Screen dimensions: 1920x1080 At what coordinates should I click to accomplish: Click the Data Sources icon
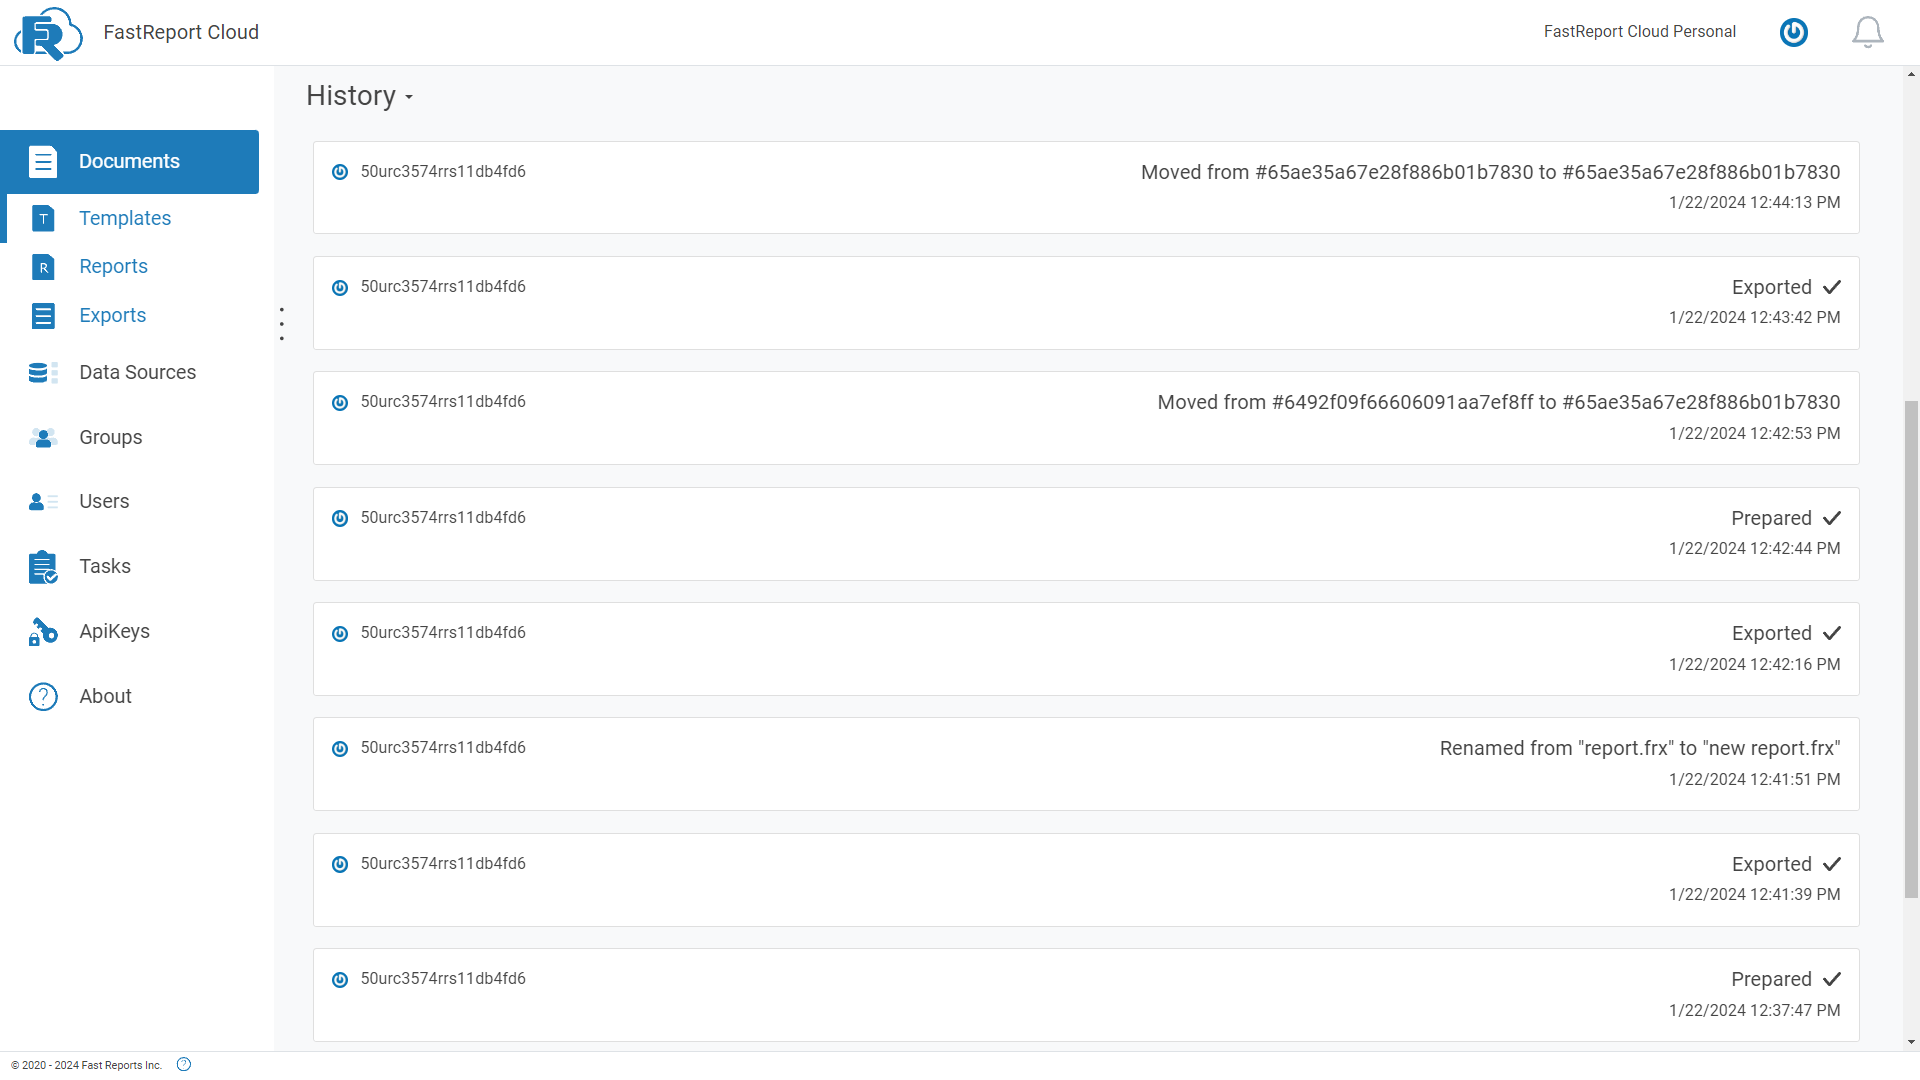click(42, 372)
